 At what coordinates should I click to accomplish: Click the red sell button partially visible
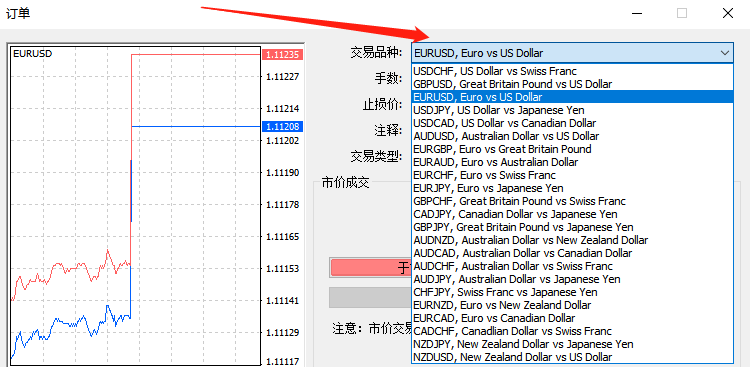(371, 268)
